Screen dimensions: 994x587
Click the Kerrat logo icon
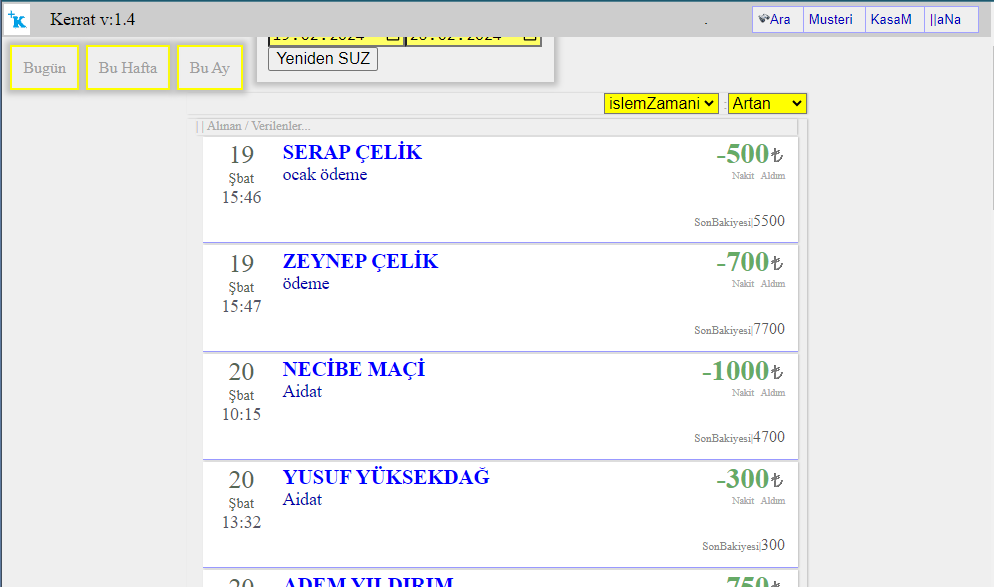tap(17, 20)
